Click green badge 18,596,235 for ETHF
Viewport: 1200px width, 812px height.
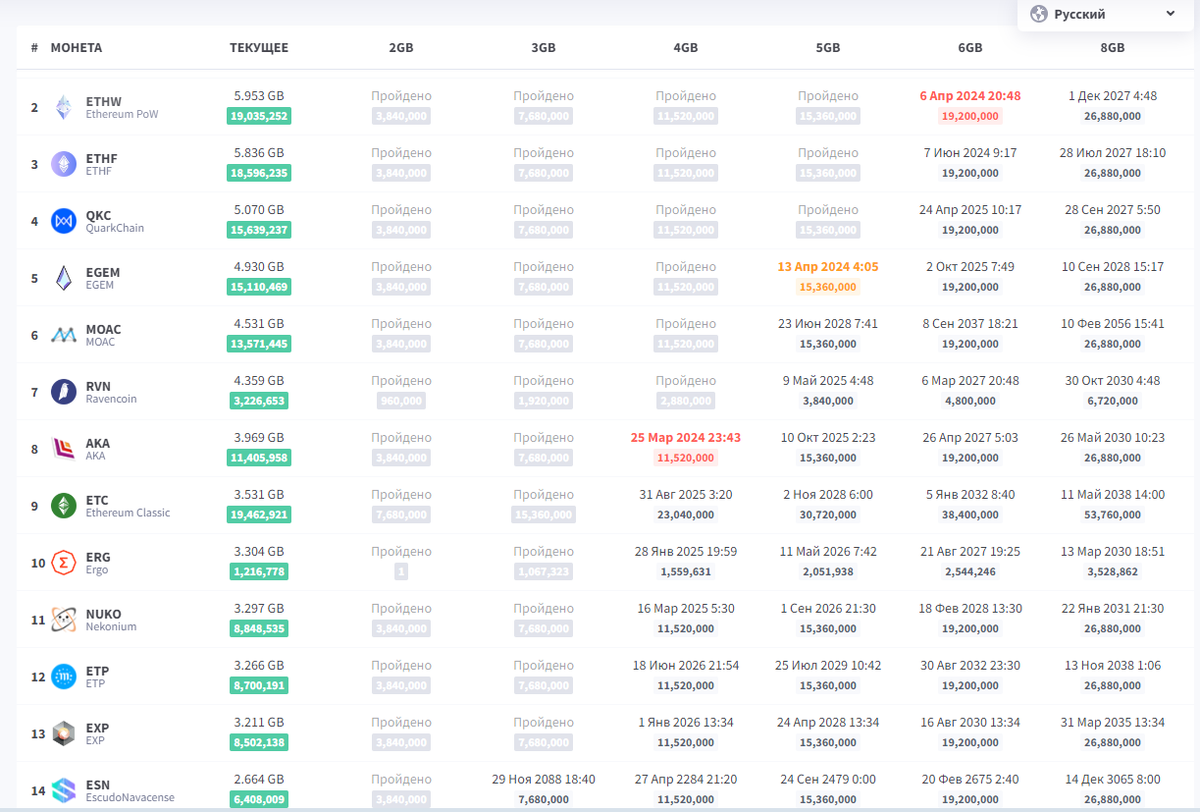pyautogui.click(x=259, y=173)
